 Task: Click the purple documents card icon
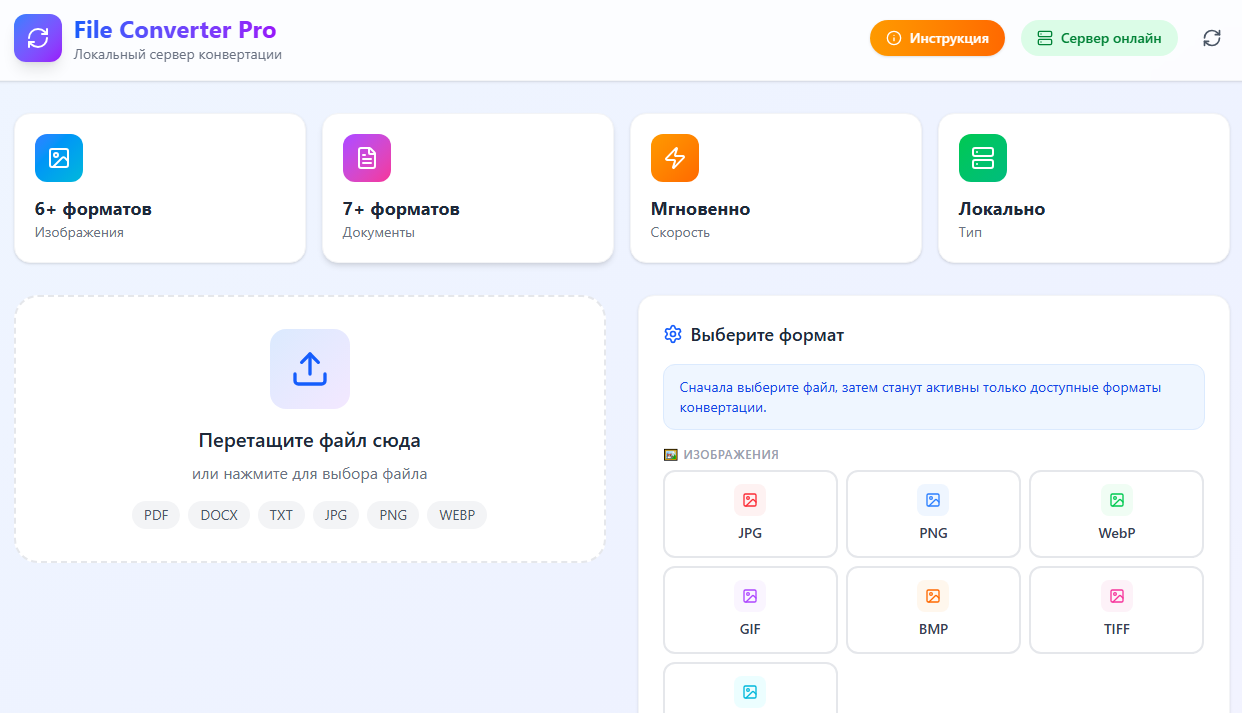coord(367,158)
